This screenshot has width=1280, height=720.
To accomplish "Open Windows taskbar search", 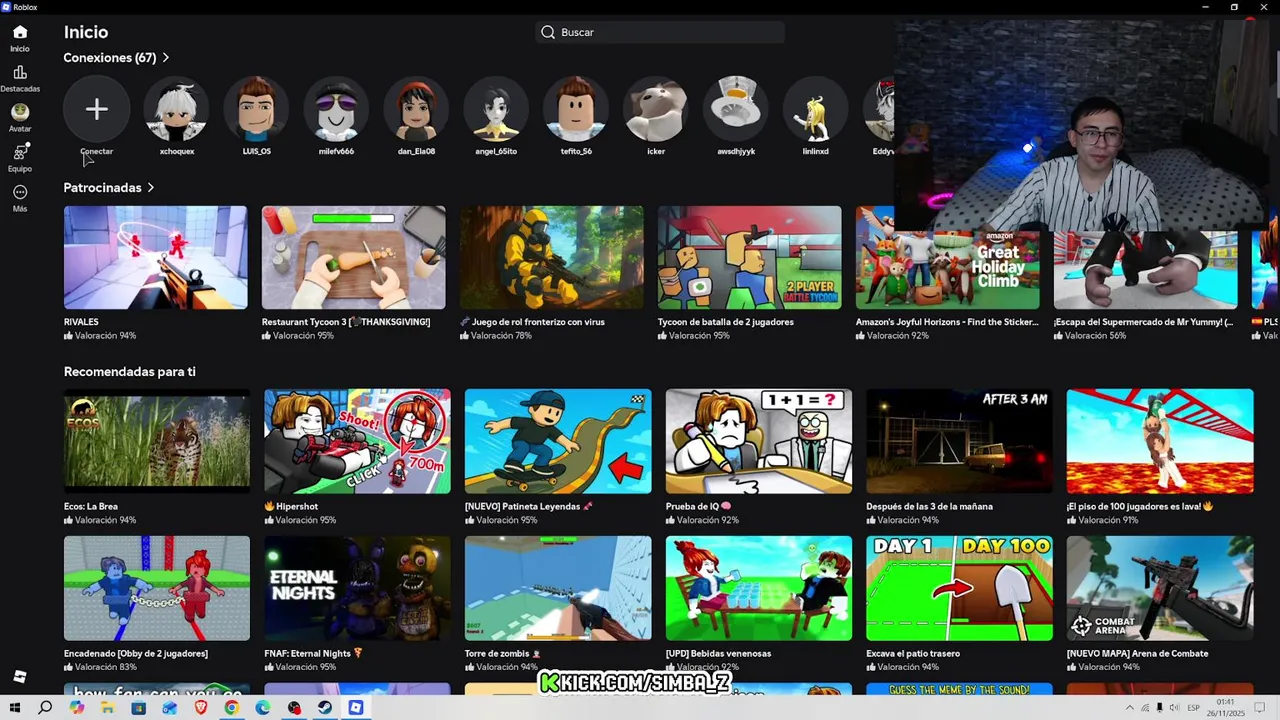I will pos(45,708).
